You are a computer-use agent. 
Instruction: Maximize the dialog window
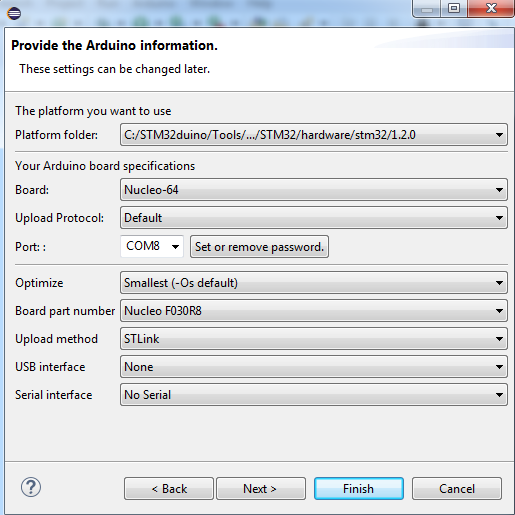click(454, 8)
